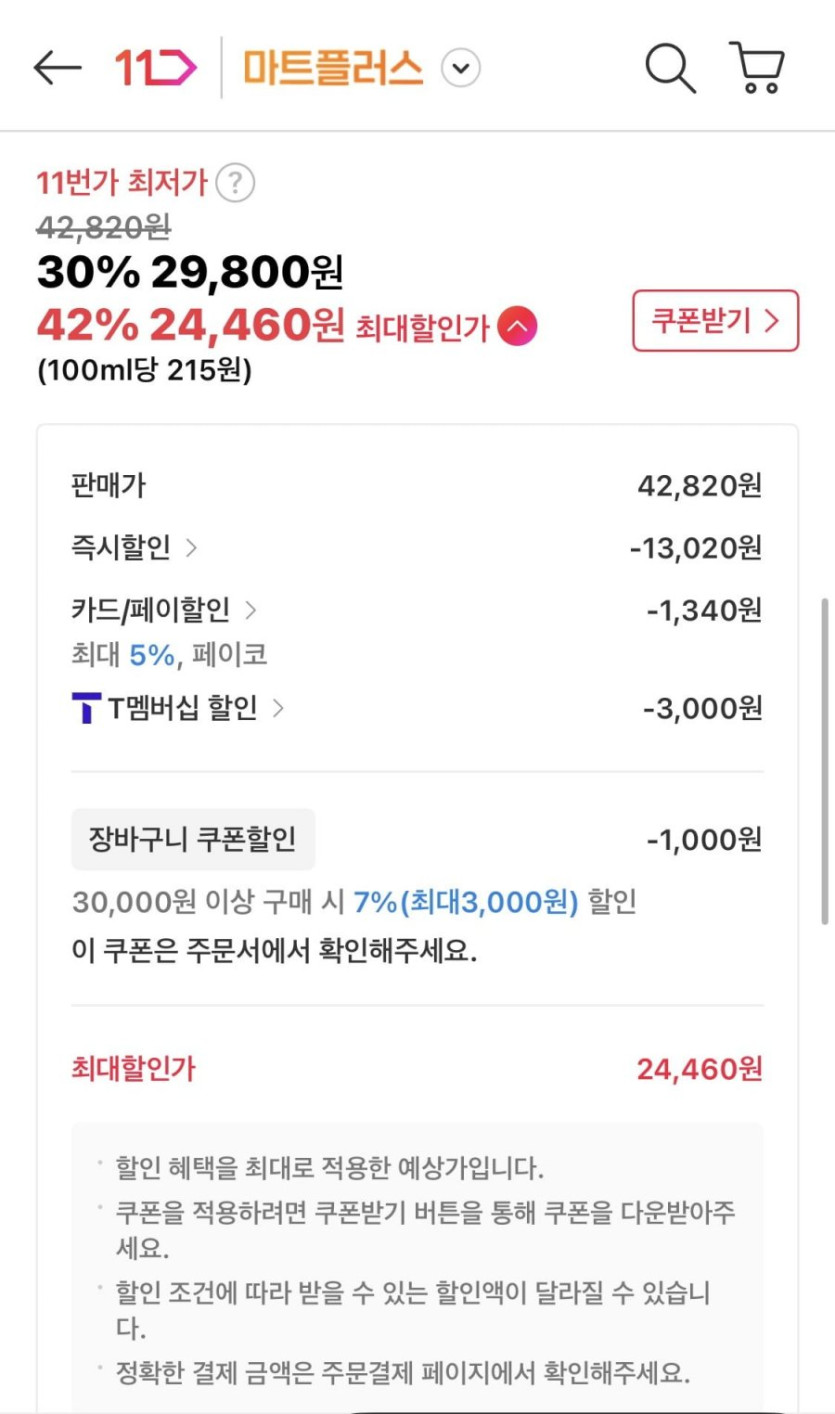The image size is (835, 1414).
Task: Open the shopping cart icon
Action: pyautogui.click(x=758, y=68)
